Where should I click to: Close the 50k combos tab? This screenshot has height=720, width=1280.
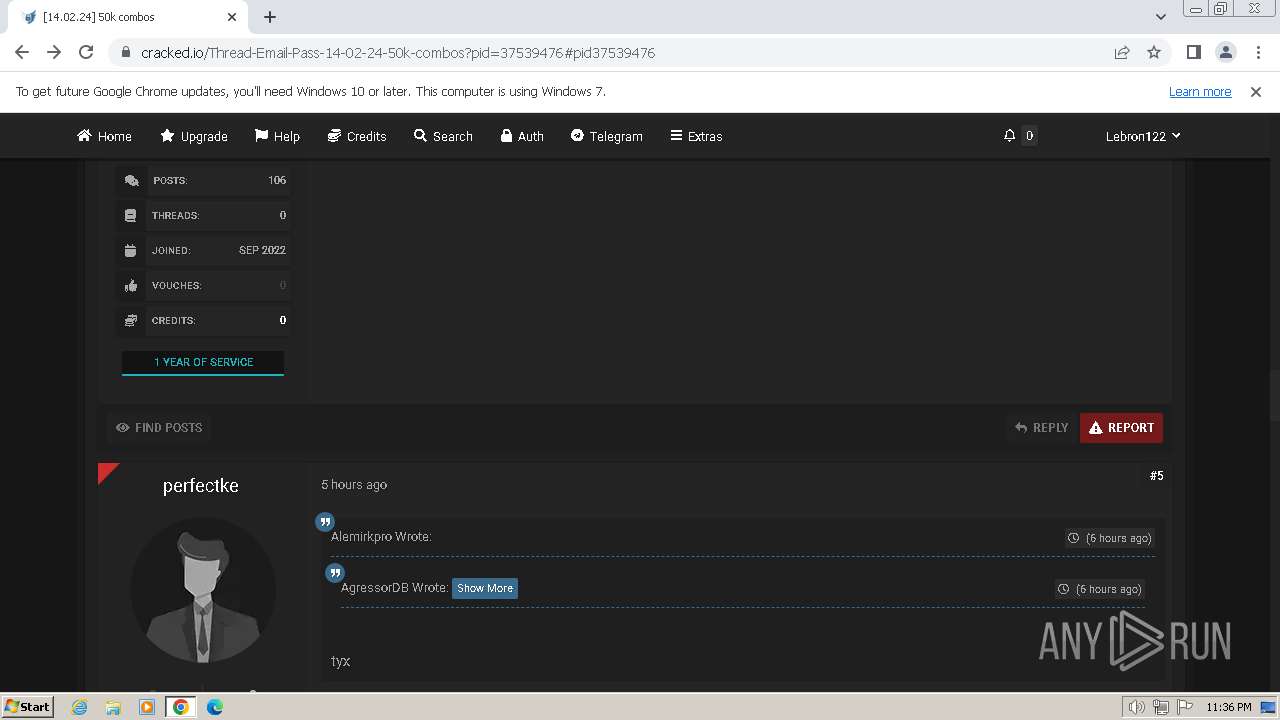[x=232, y=17]
